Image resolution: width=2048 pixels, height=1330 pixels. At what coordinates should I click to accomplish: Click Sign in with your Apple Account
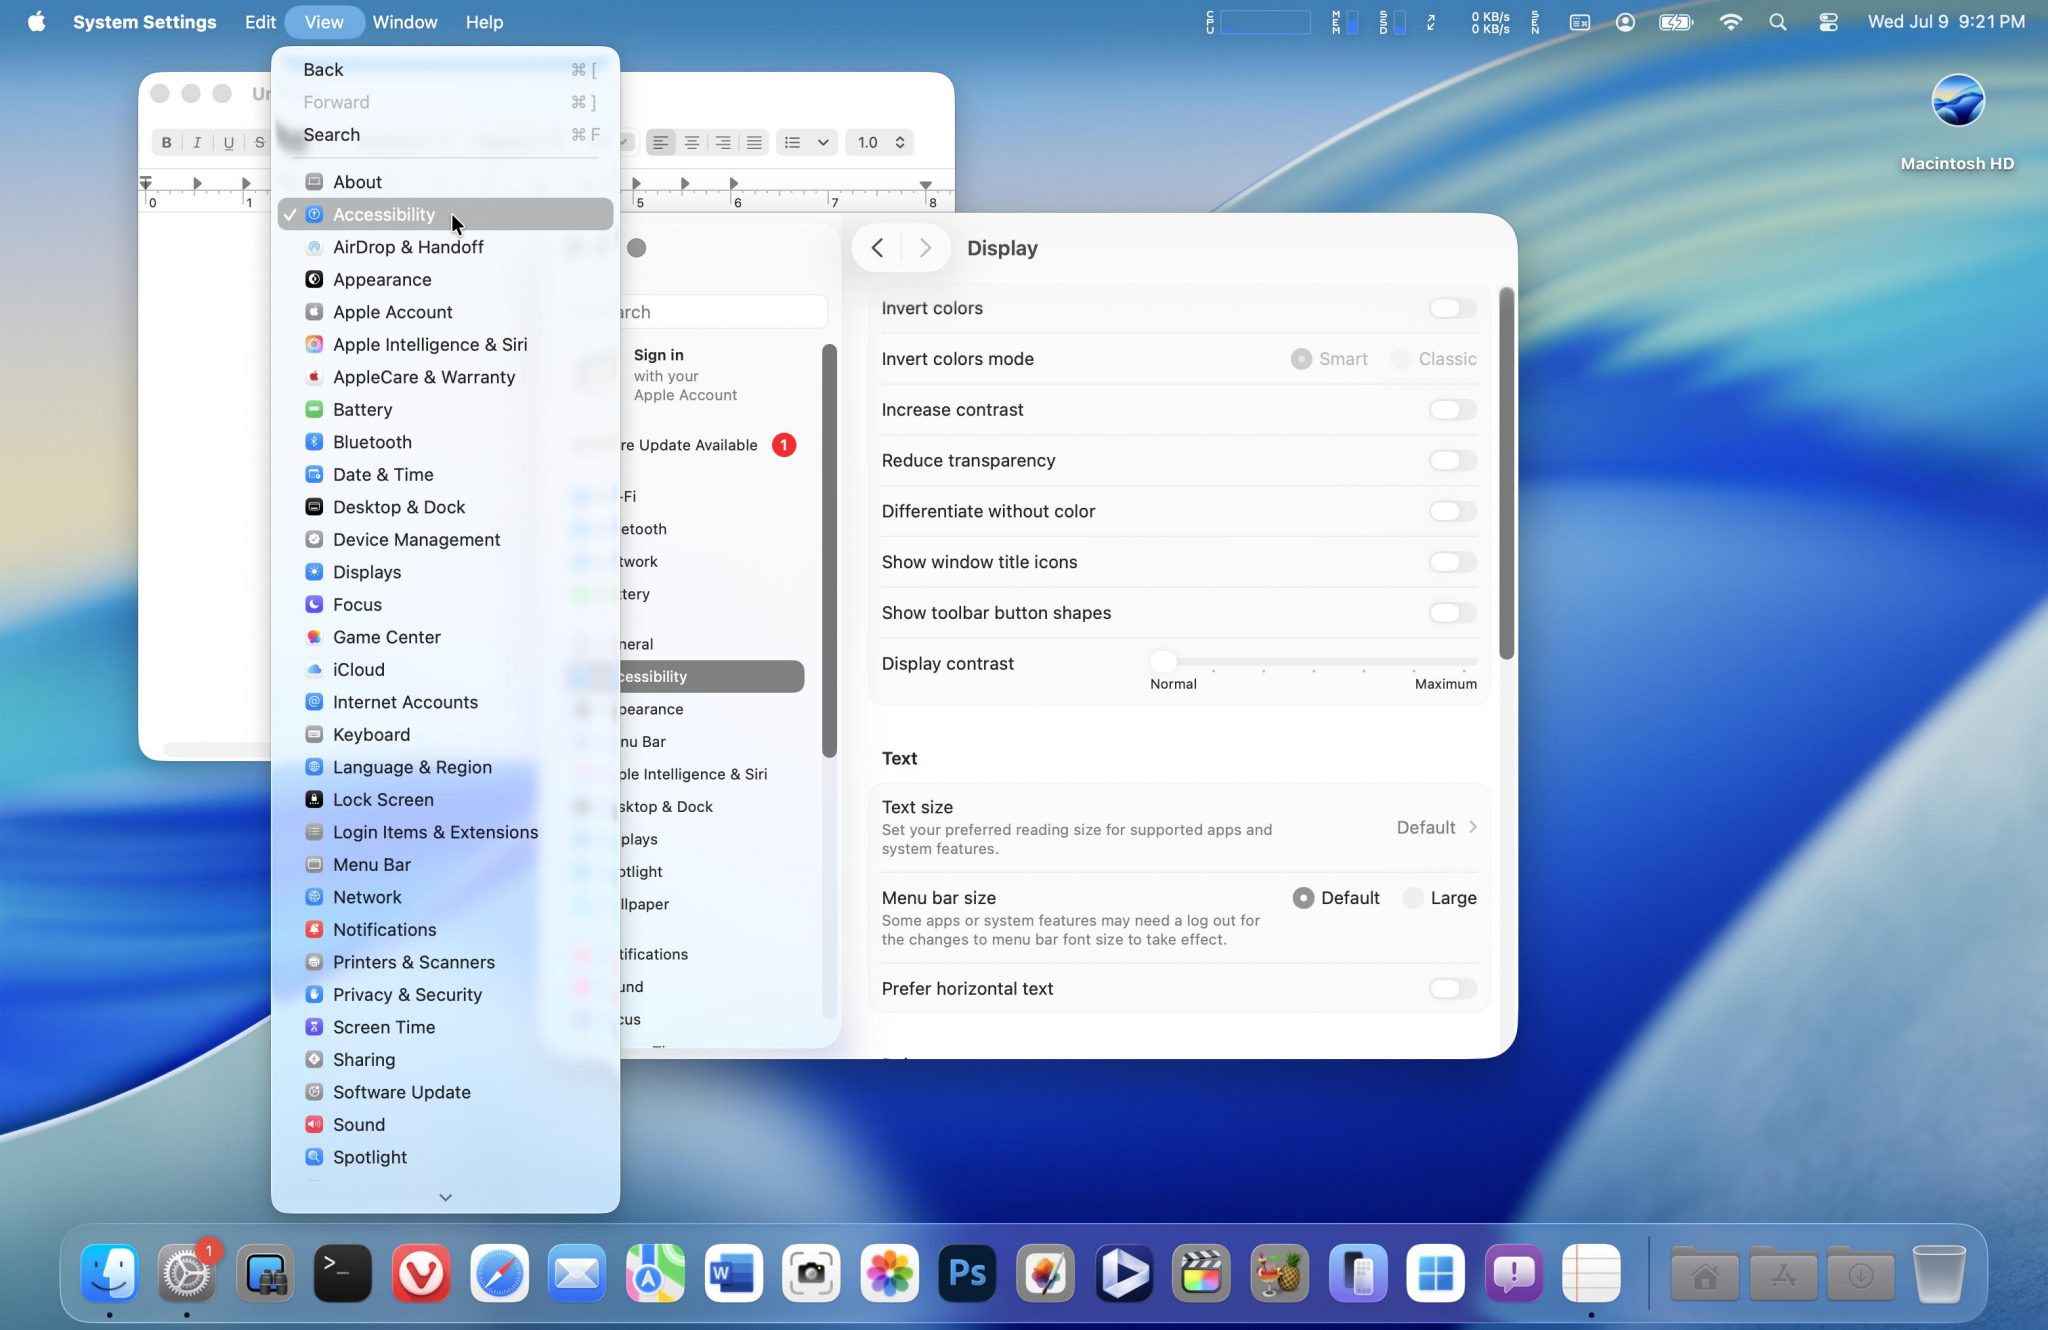pyautogui.click(x=685, y=375)
